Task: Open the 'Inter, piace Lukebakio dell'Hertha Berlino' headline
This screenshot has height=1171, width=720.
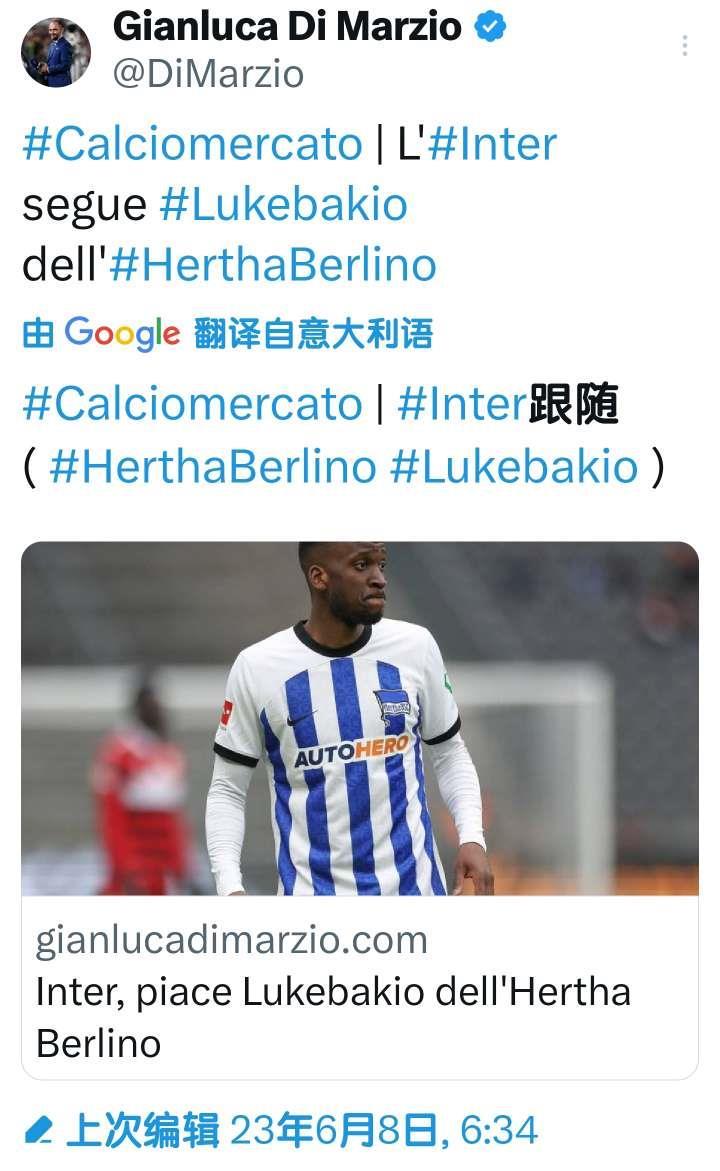Action: coord(333,1017)
